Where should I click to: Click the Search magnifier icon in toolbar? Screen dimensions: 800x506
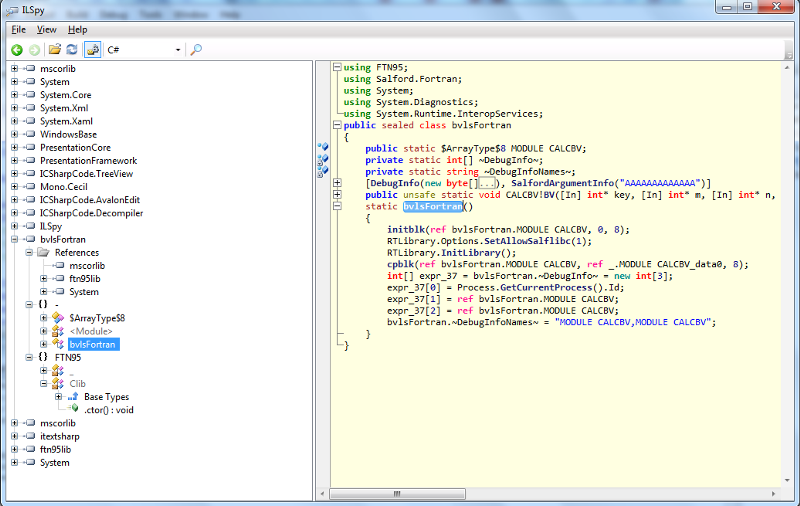196,49
